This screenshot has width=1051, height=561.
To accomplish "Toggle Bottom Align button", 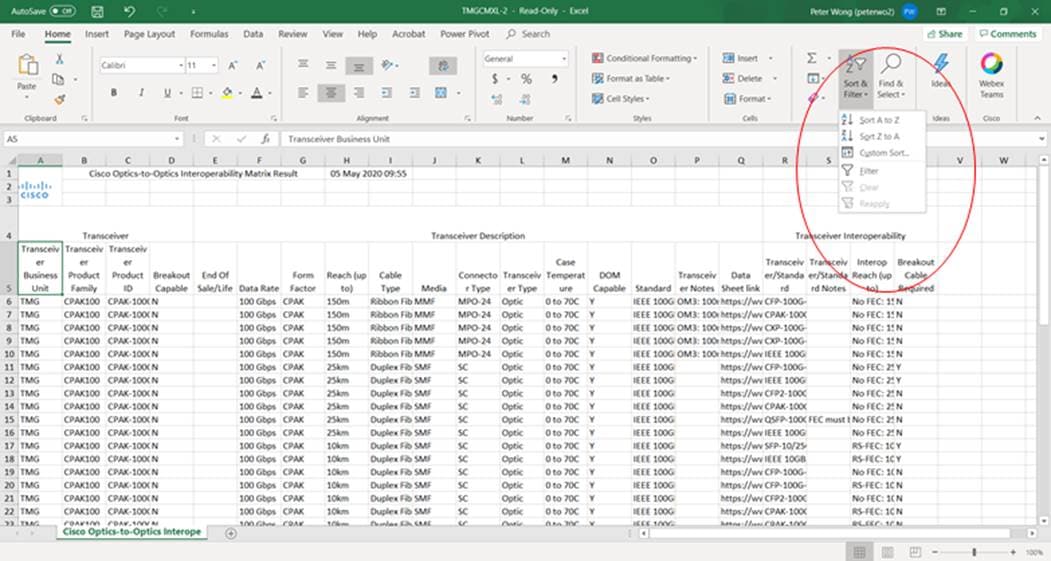I will pos(359,65).
